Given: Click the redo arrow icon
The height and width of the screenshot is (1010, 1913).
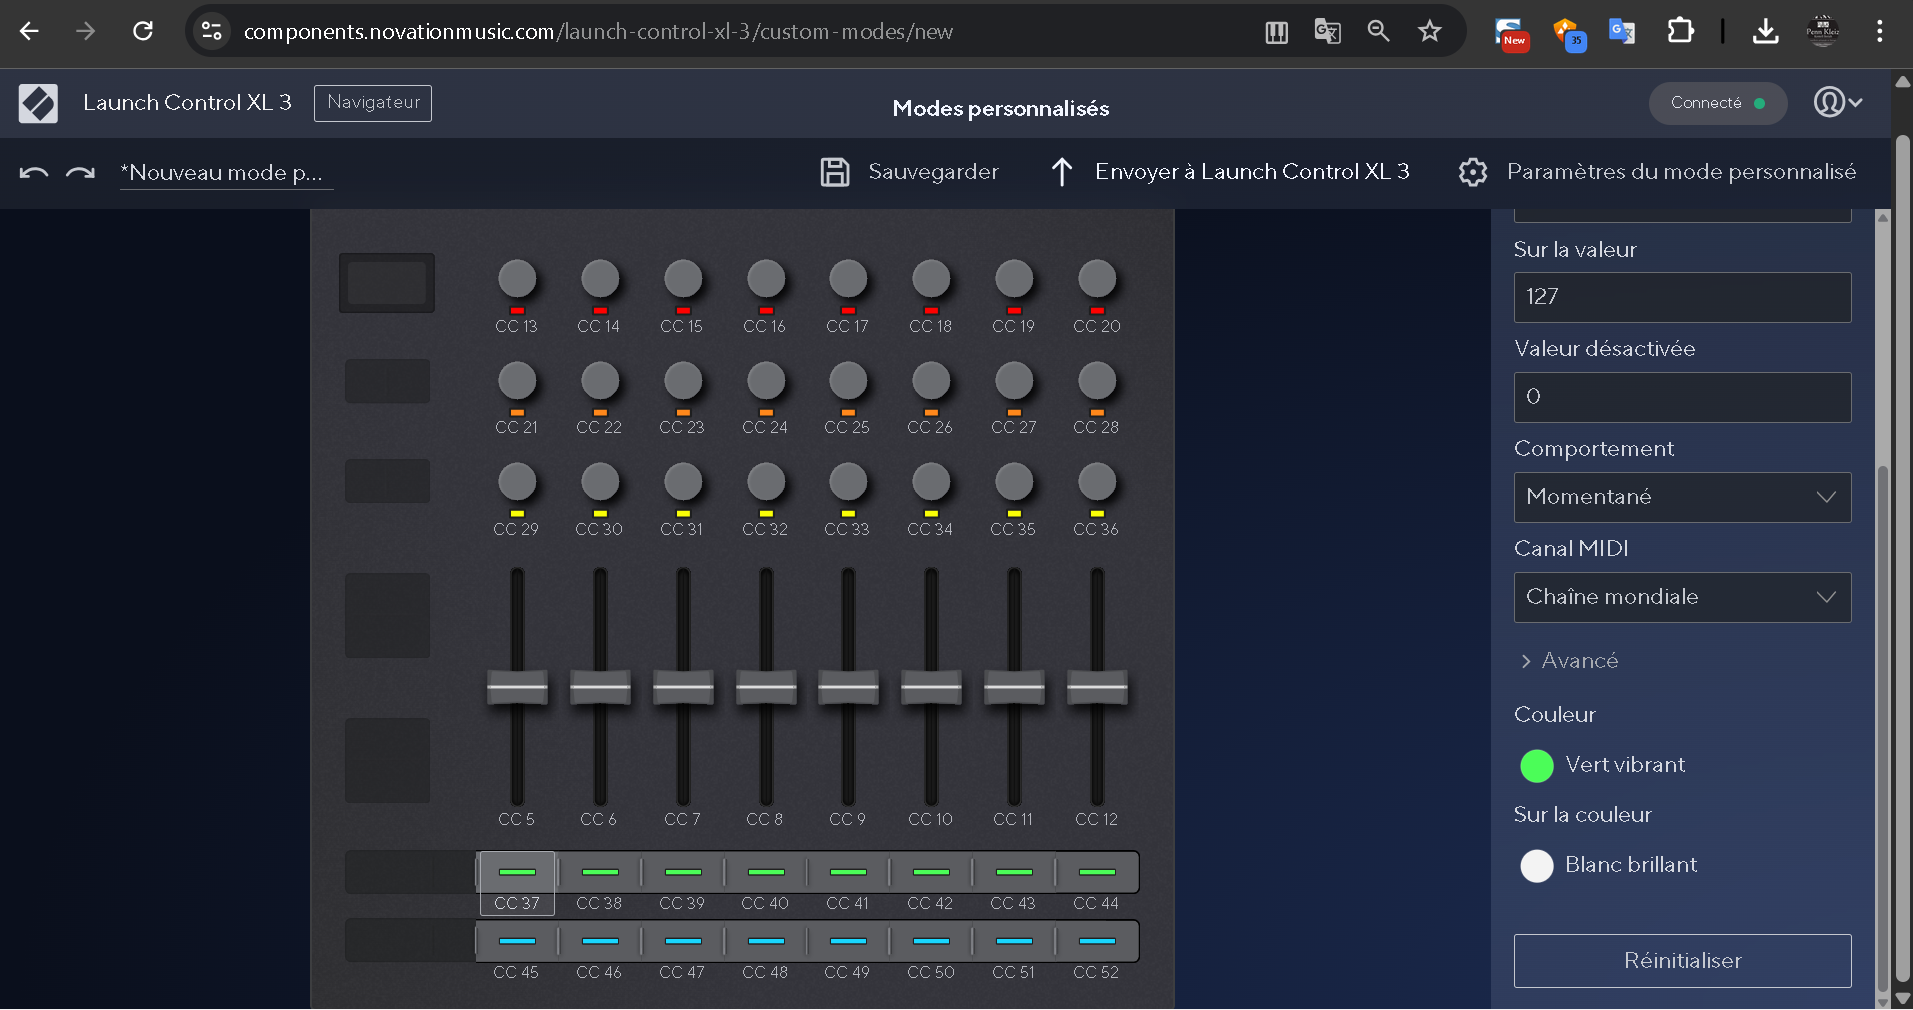Looking at the screenshot, I should click(80, 173).
